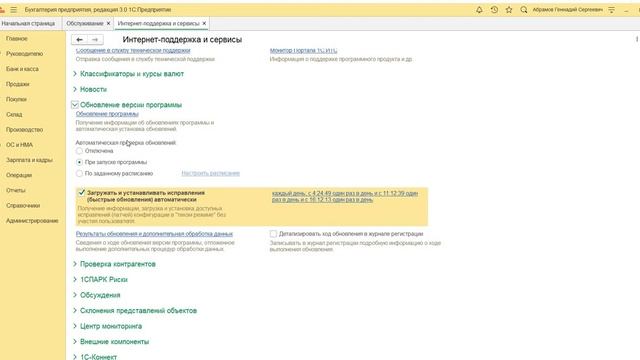Open settings lines icon beside user name
The width and height of the screenshot is (640, 360).
point(611,10)
